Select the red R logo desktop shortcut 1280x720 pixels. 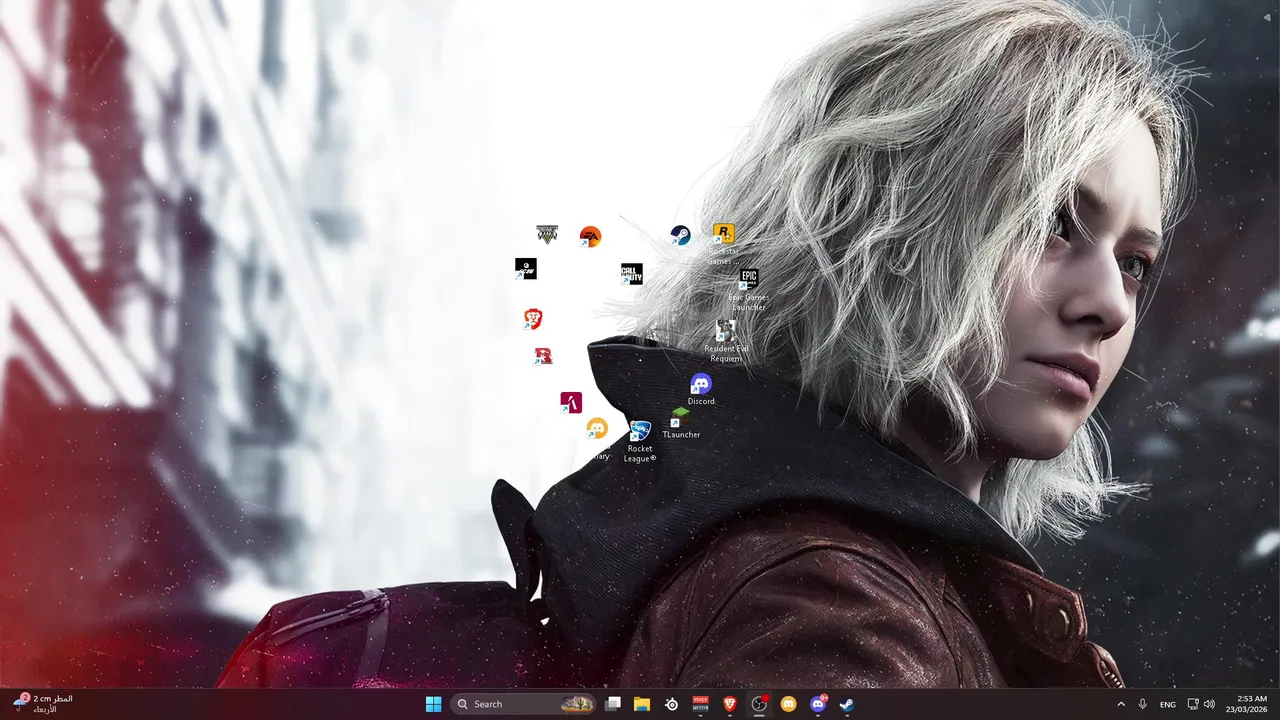[543, 356]
